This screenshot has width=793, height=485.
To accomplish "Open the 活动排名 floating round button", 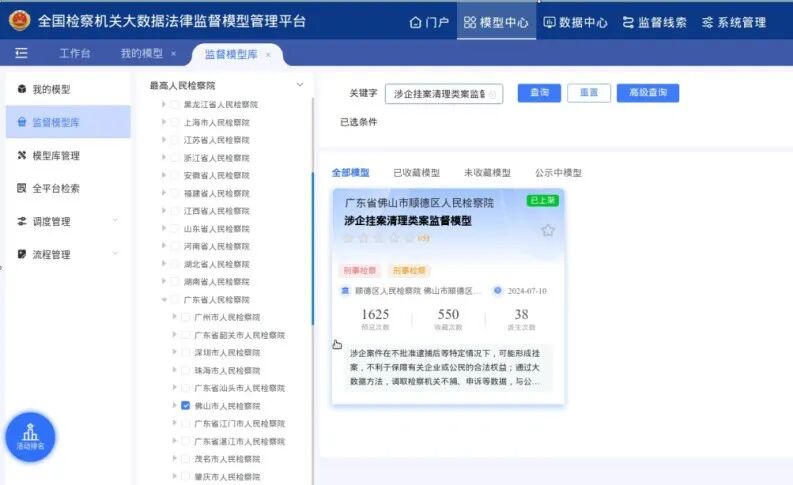I will pyautogui.click(x=30, y=437).
